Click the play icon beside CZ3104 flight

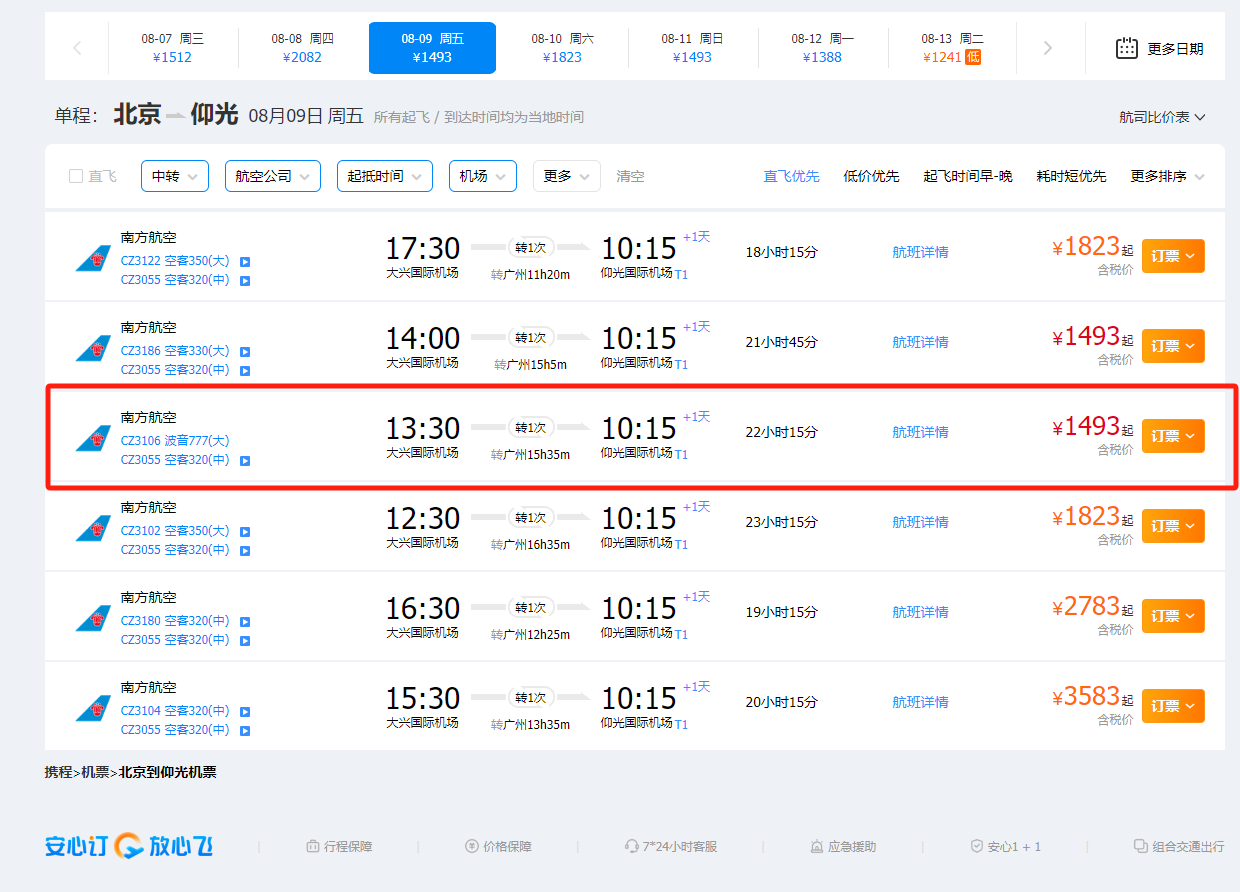[245, 712]
